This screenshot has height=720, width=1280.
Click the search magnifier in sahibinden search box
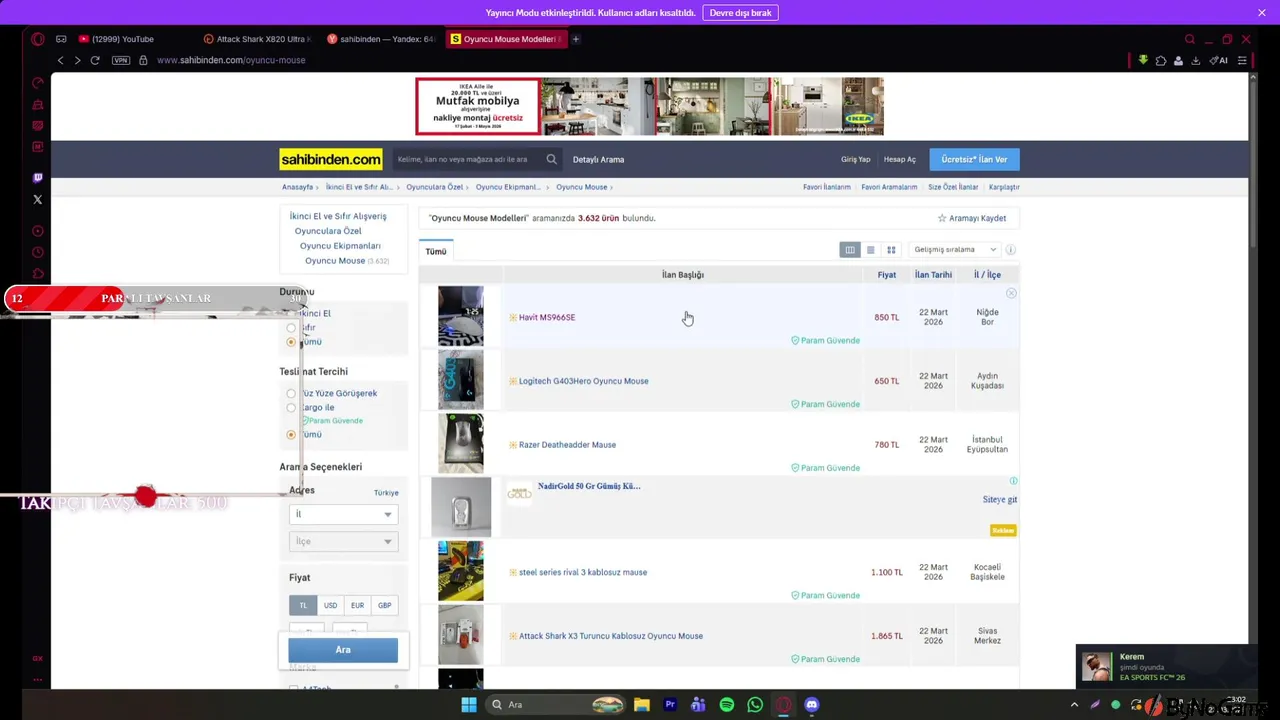pyautogui.click(x=551, y=159)
